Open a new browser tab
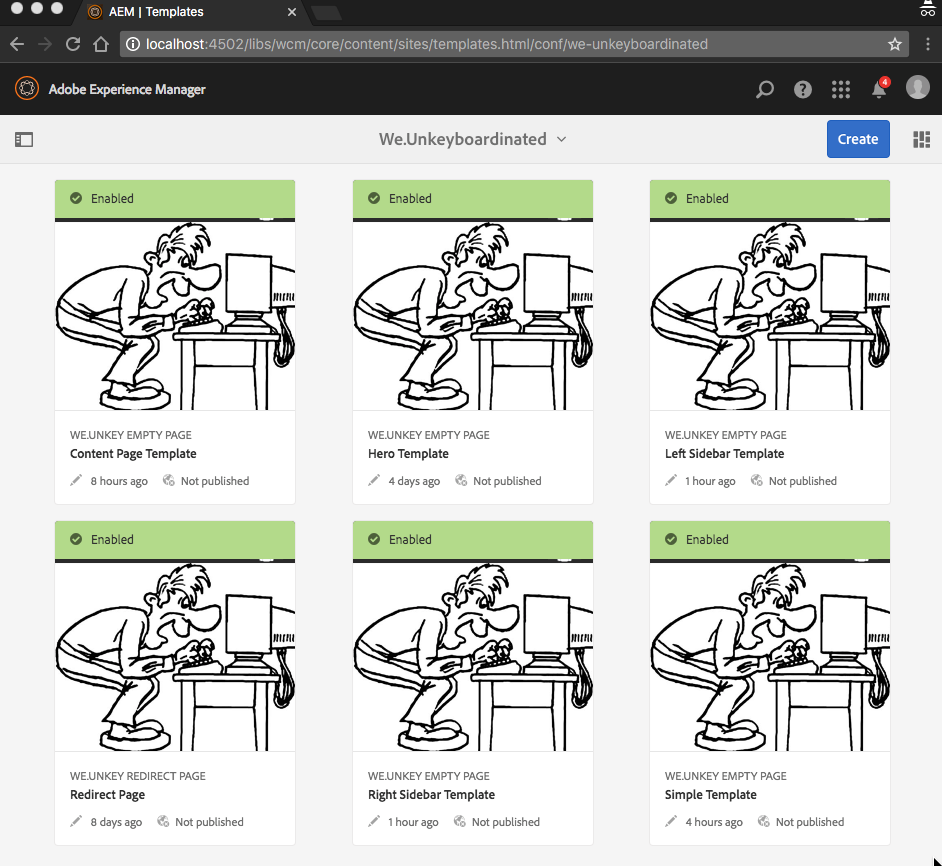 327,13
